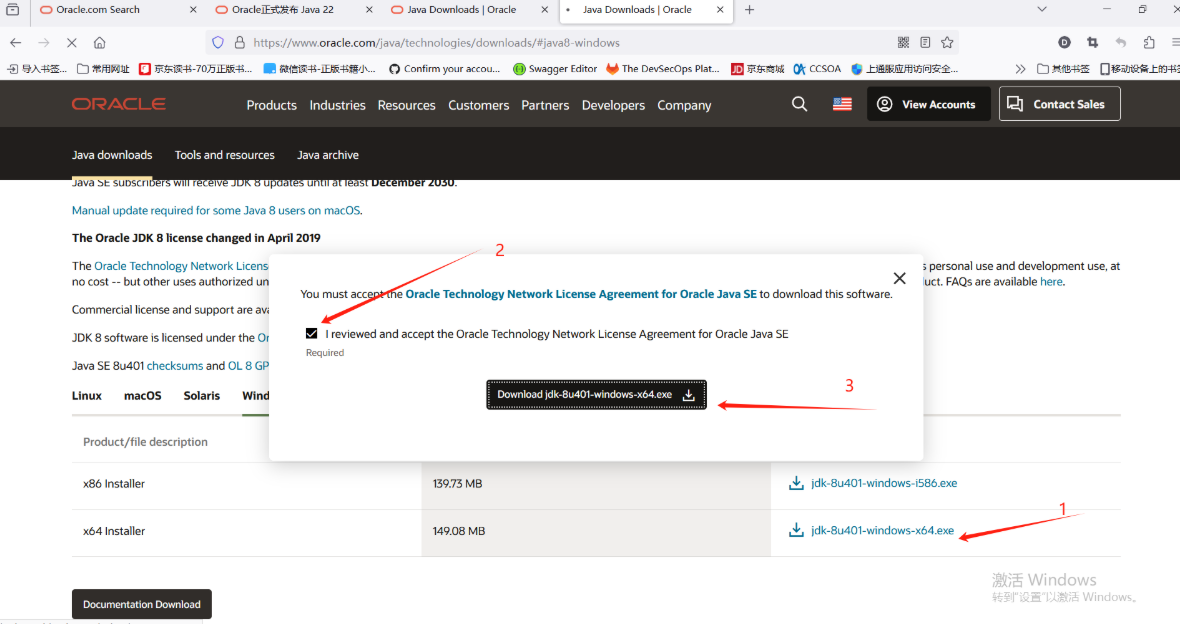Click browser forward arrow

coord(44,43)
